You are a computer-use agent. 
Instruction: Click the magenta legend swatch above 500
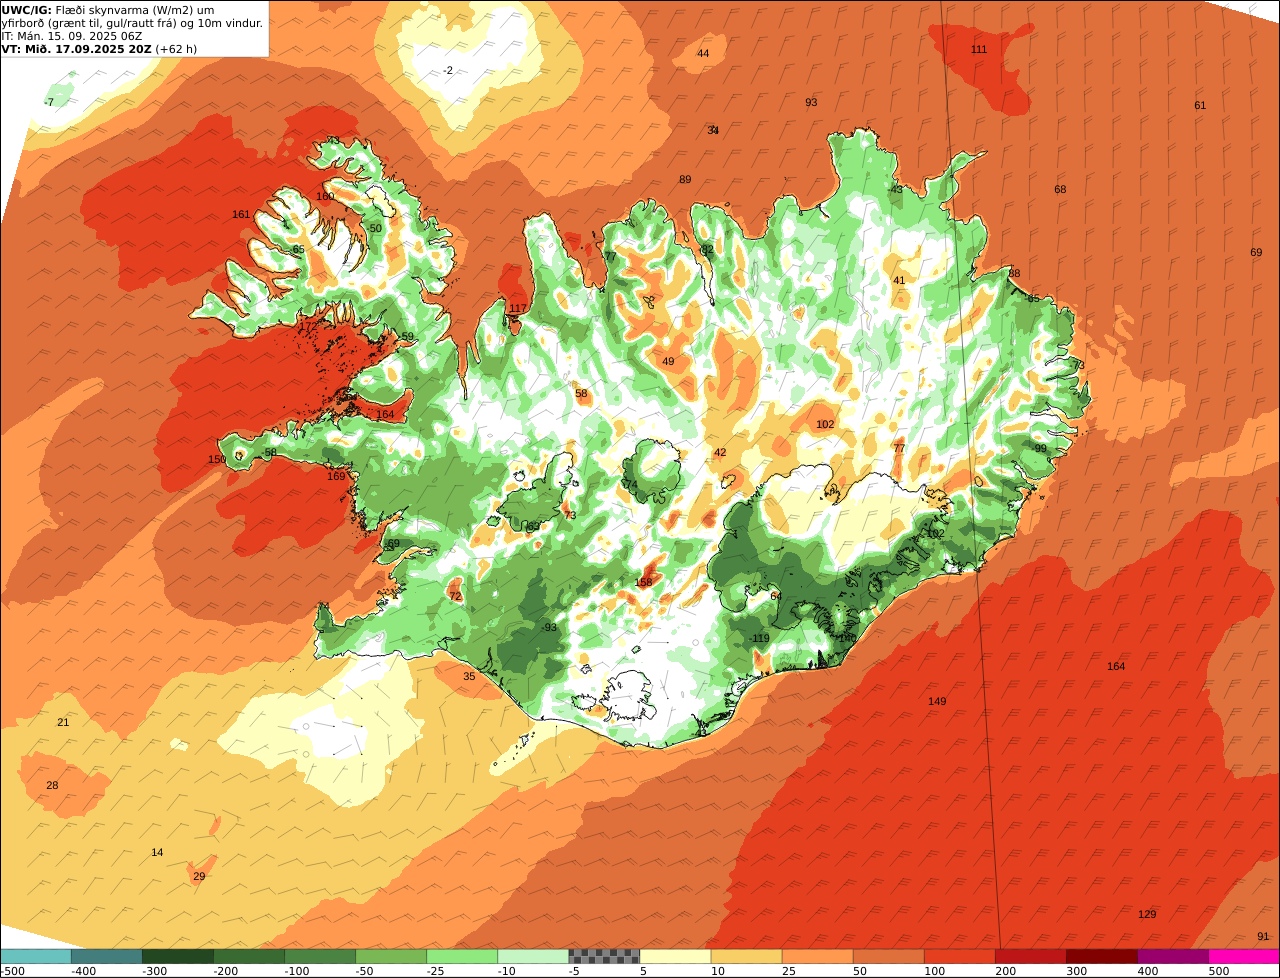point(1244,957)
